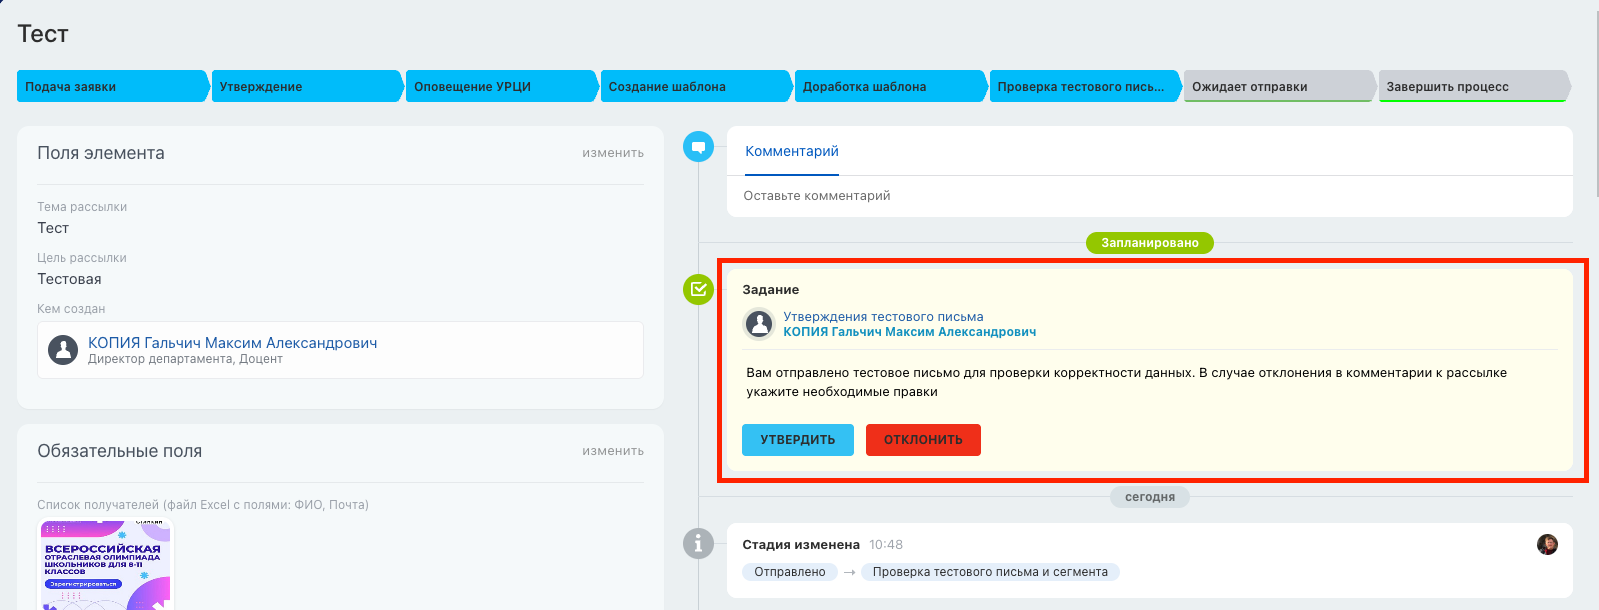
Task: Click the 'Цель рассылки' value 'Тестовая'
Action: [x=69, y=279]
